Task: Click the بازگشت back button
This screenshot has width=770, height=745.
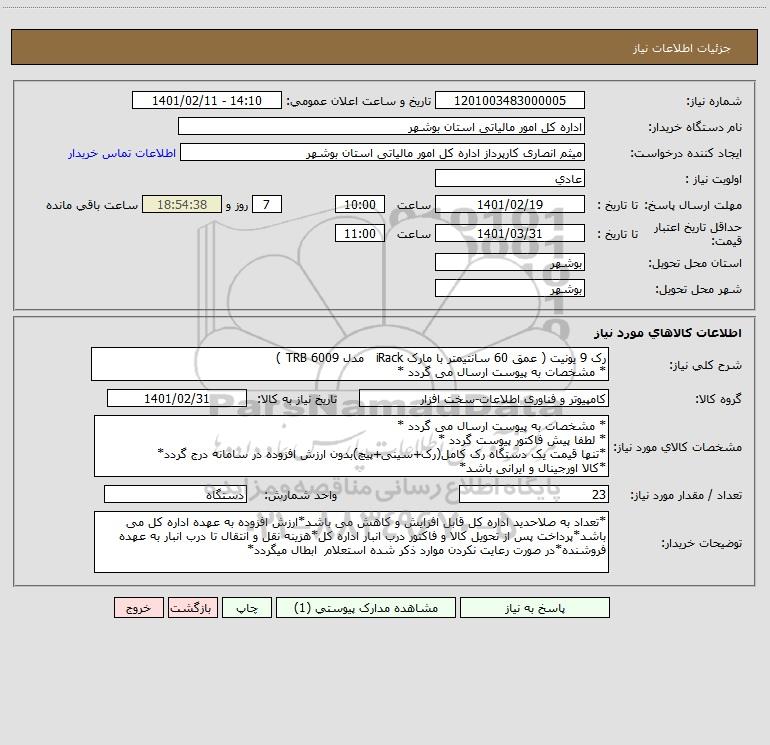Action: pyautogui.click(x=192, y=607)
